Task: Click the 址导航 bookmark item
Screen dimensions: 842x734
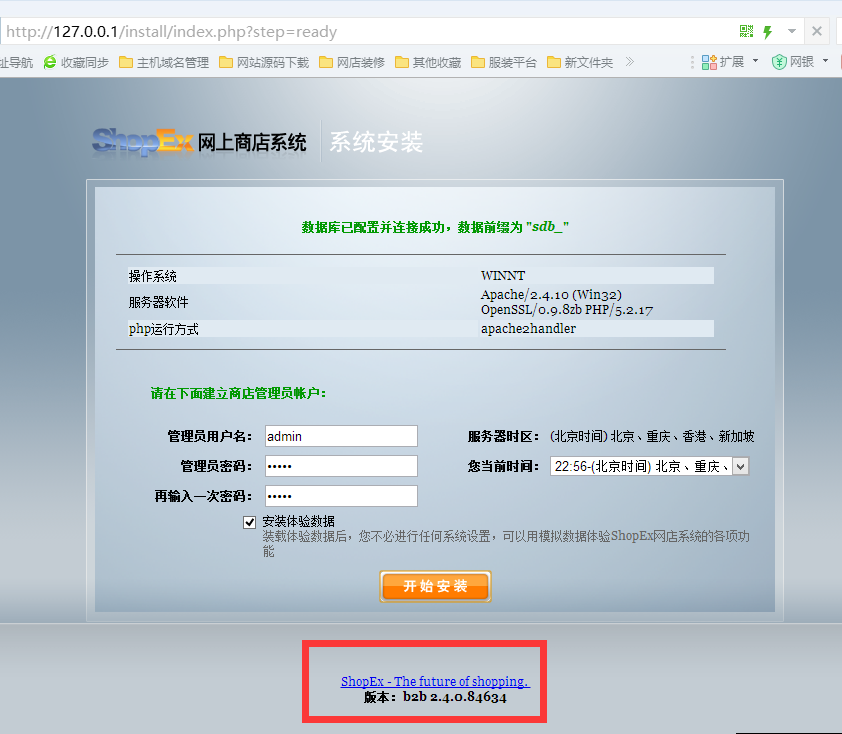Action: tap(16, 62)
